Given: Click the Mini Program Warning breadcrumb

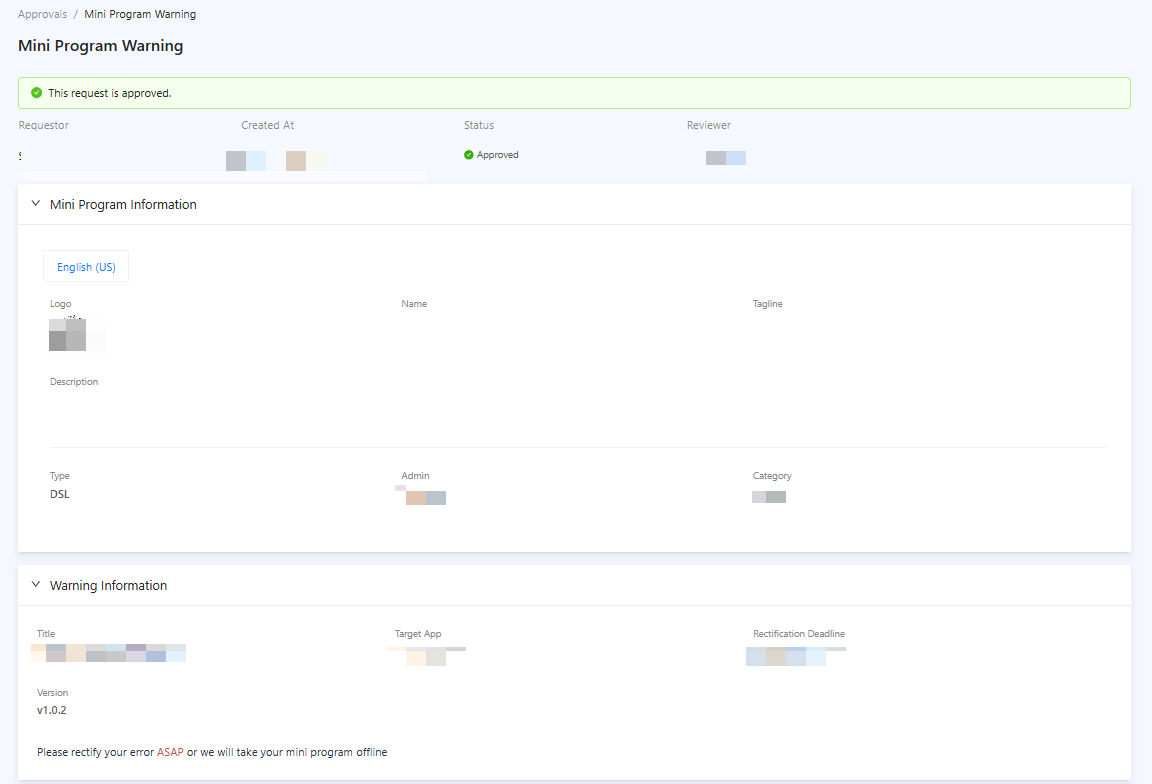Looking at the screenshot, I should point(140,15).
